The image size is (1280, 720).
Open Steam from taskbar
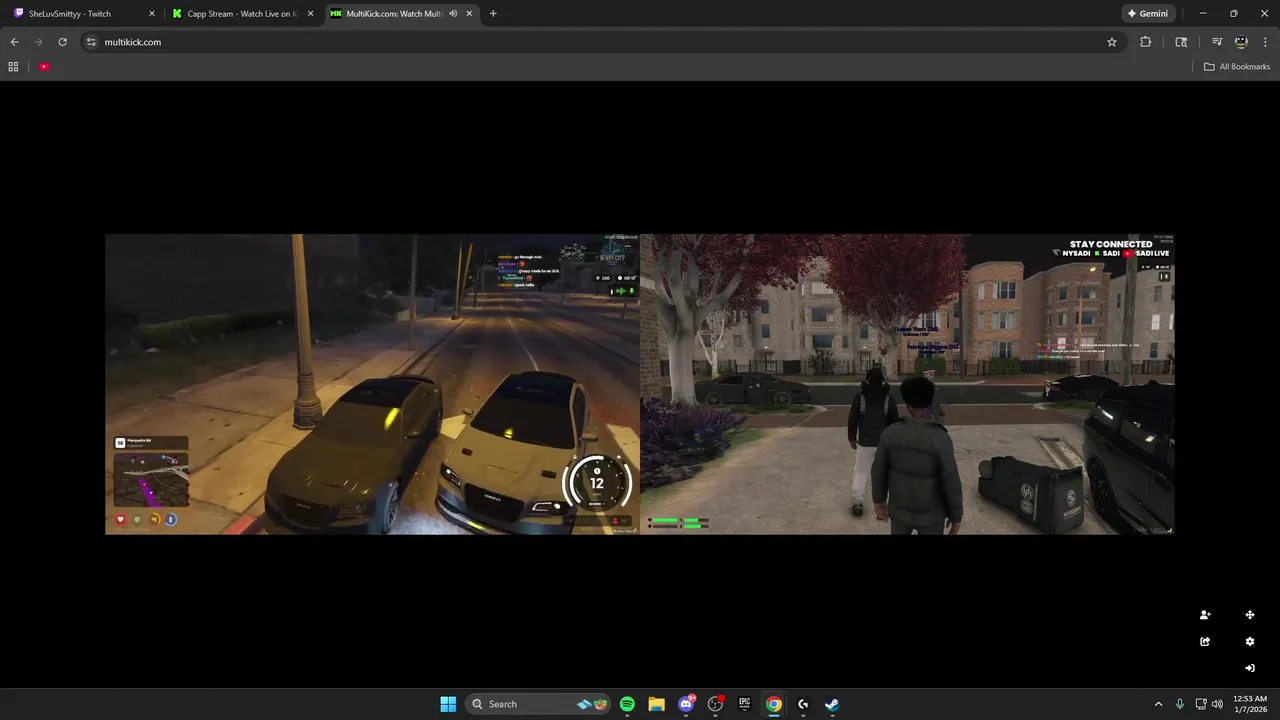(831, 704)
